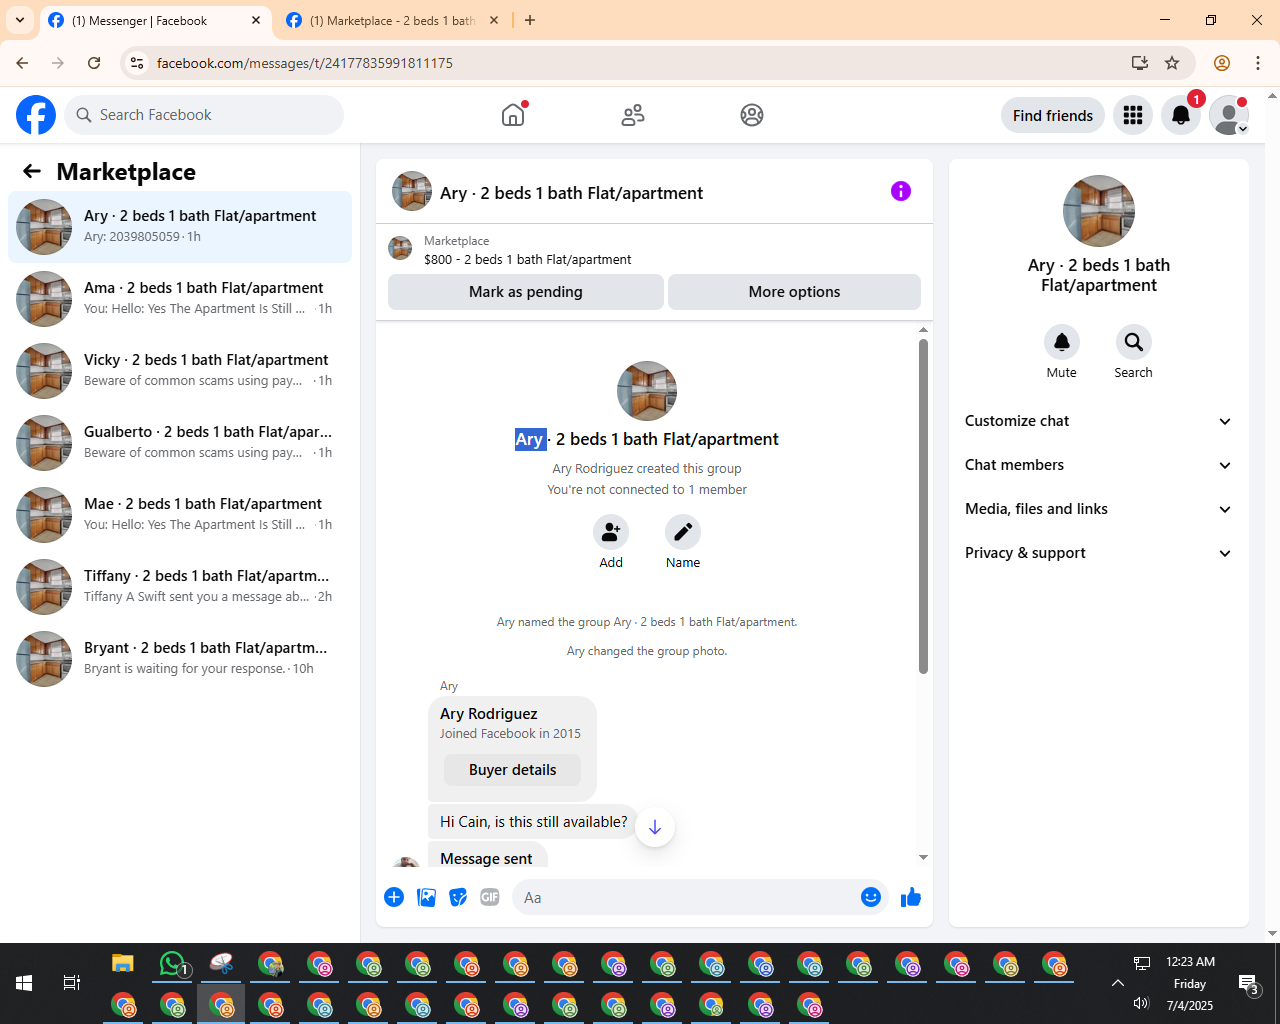Expand Media, files and links section
Viewport: 1280px width, 1024px height.
tap(1098, 509)
